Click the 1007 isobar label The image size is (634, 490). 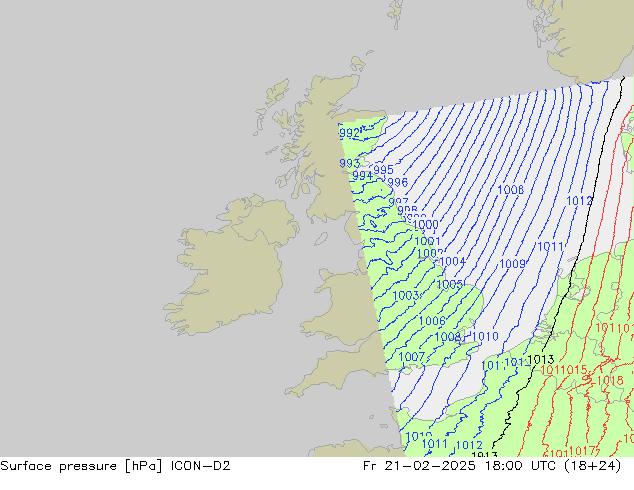pyautogui.click(x=412, y=357)
